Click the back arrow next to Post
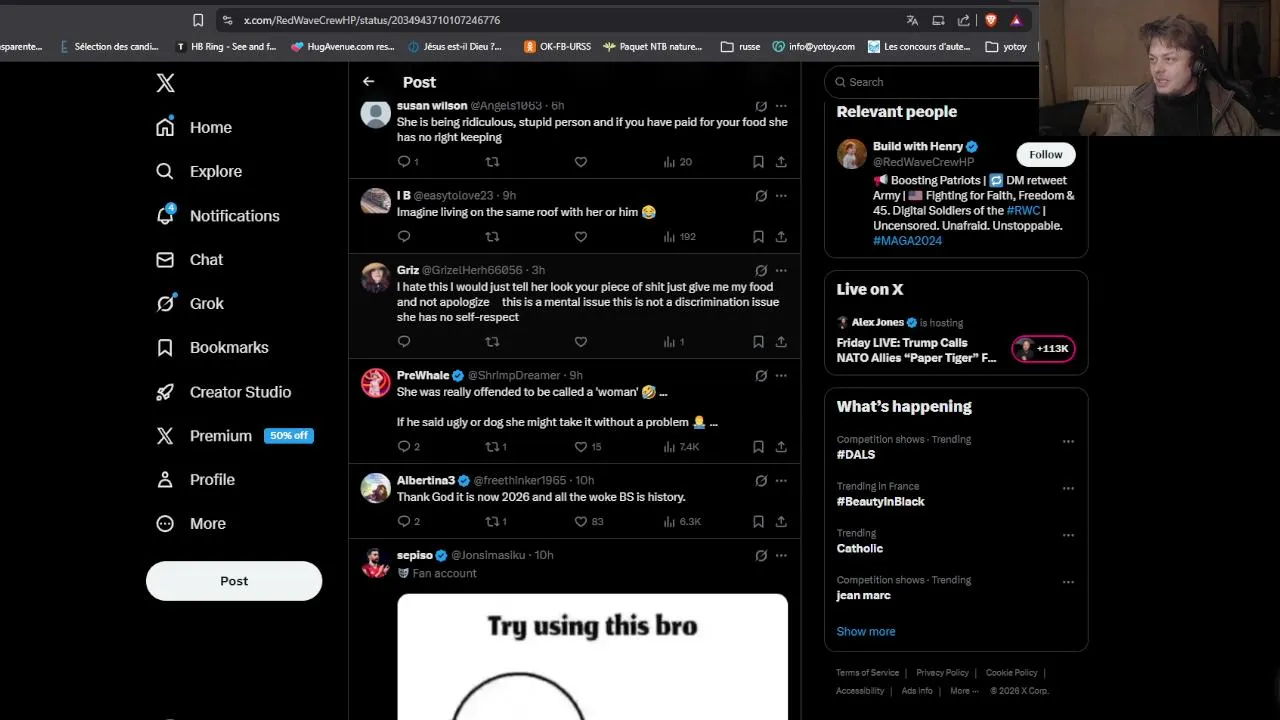This screenshot has width=1280, height=720. [x=368, y=82]
